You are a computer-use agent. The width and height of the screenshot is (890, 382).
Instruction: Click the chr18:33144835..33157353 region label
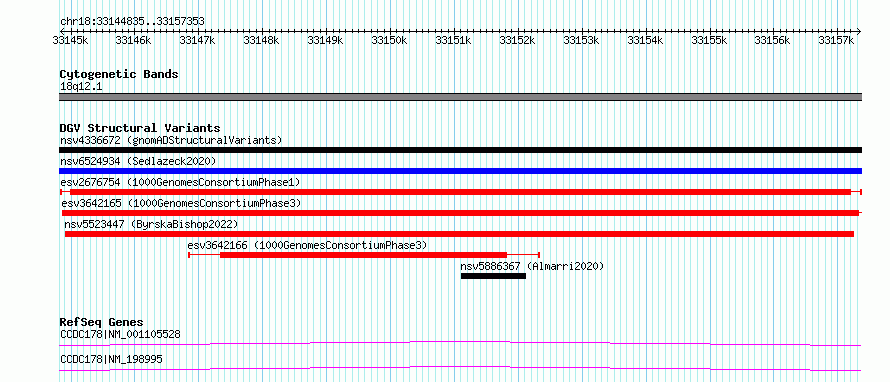(132, 22)
